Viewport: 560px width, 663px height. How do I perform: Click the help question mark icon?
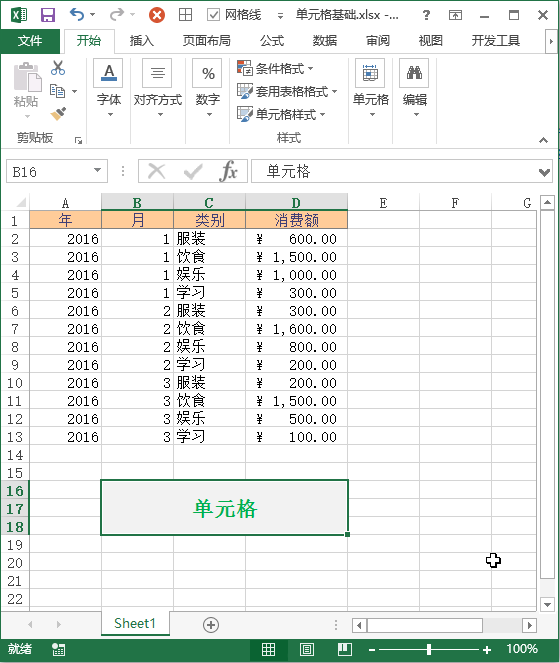coord(426,15)
